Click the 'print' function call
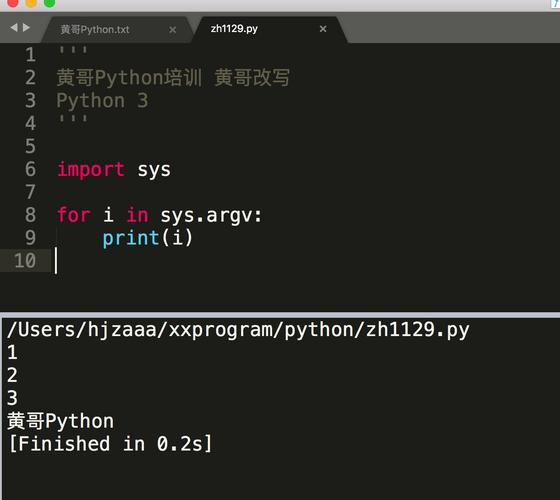Screen dimensions: 560x500 tap(131, 238)
